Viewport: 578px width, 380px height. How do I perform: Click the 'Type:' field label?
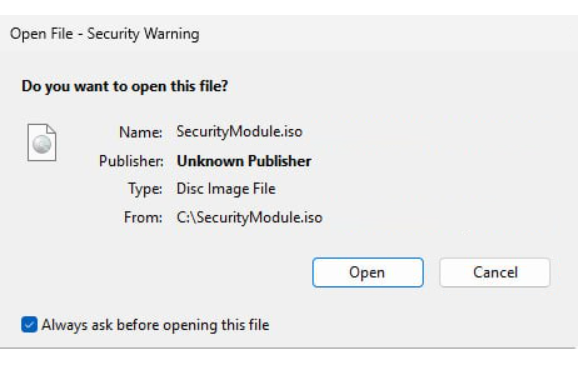pyautogui.click(x=145, y=189)
